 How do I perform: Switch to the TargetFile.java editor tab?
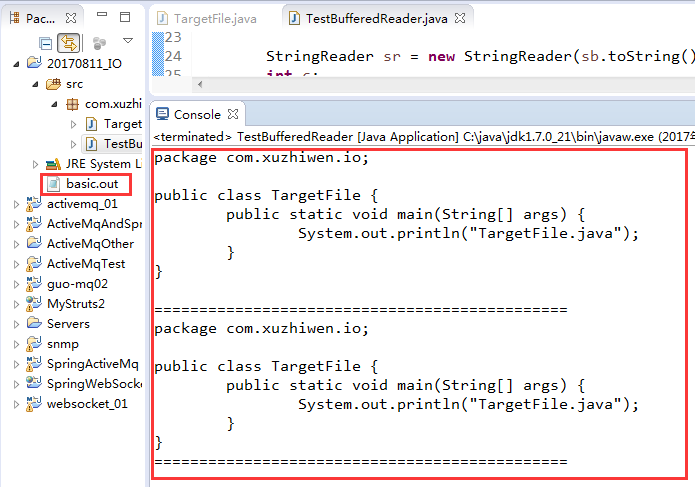point(207,19)
